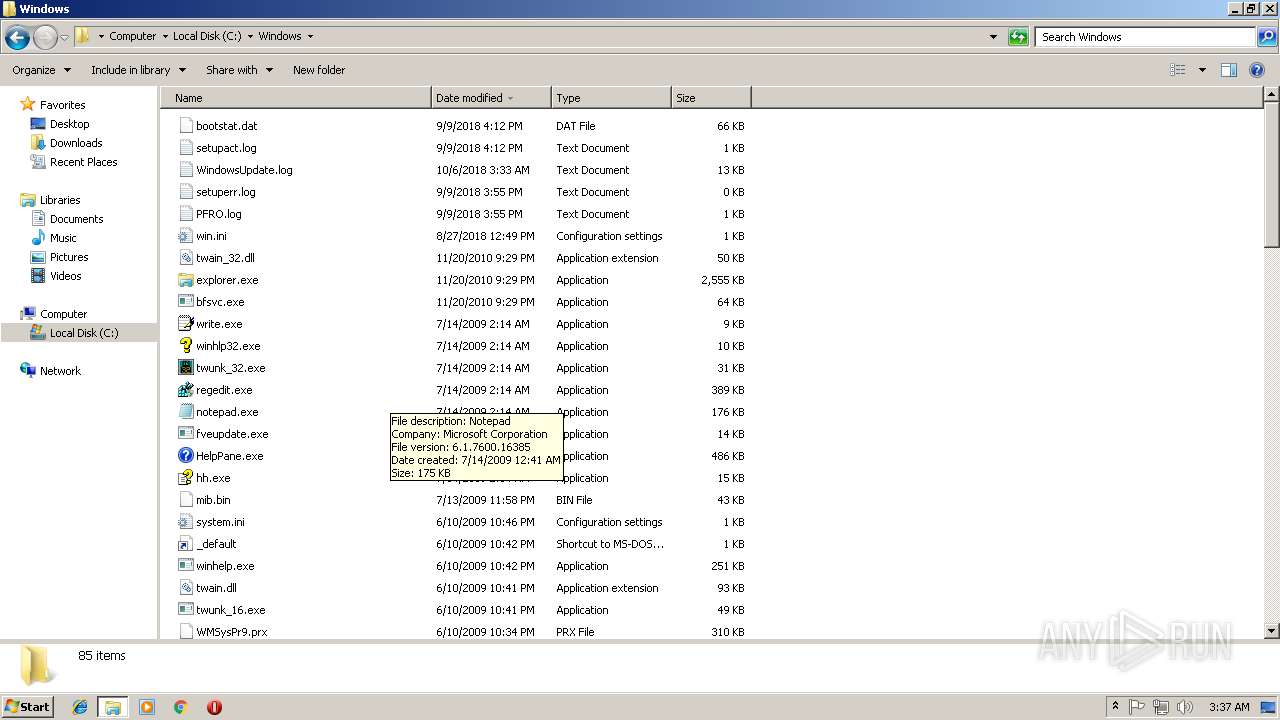
Task: Click the volume speaker tray icon
Action: [1185, 707]
